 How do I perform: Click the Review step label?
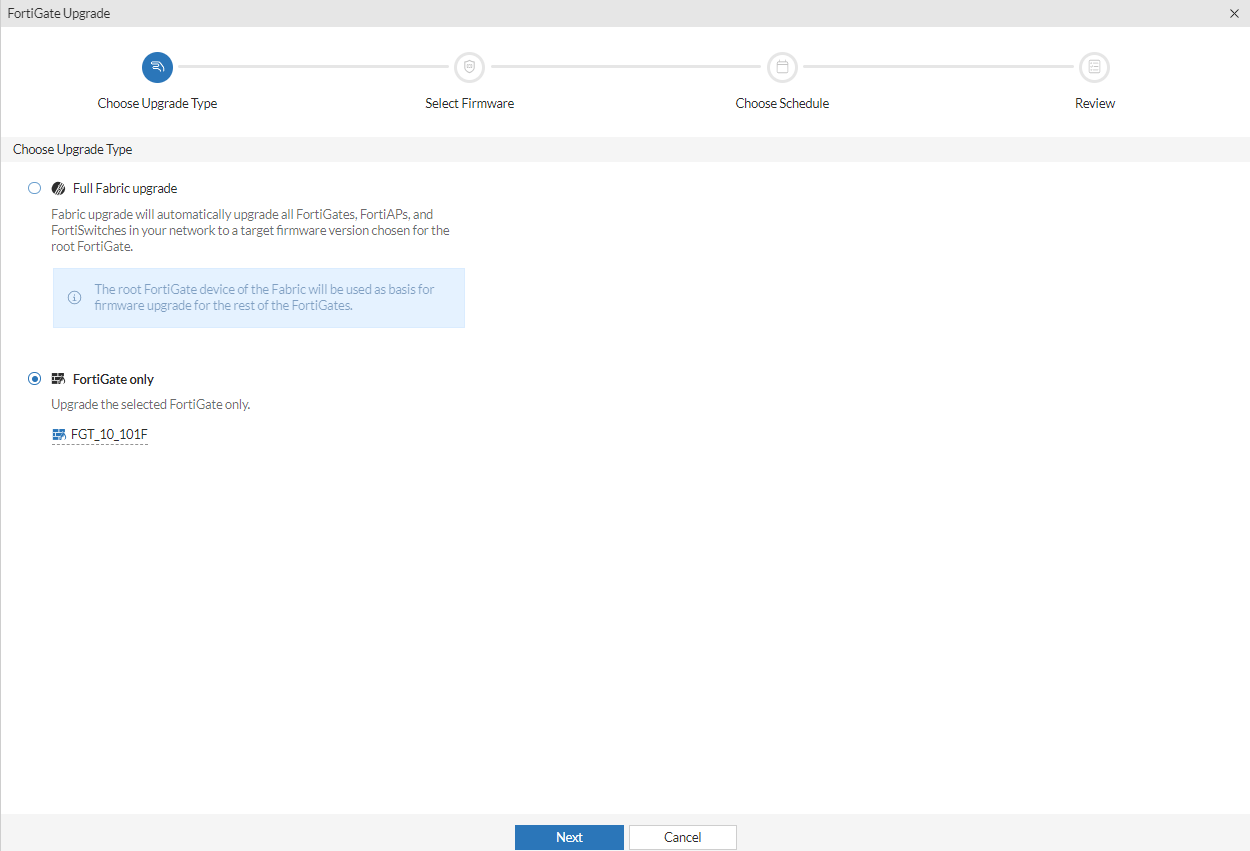pyautogui.click(x=1095, y=103)
